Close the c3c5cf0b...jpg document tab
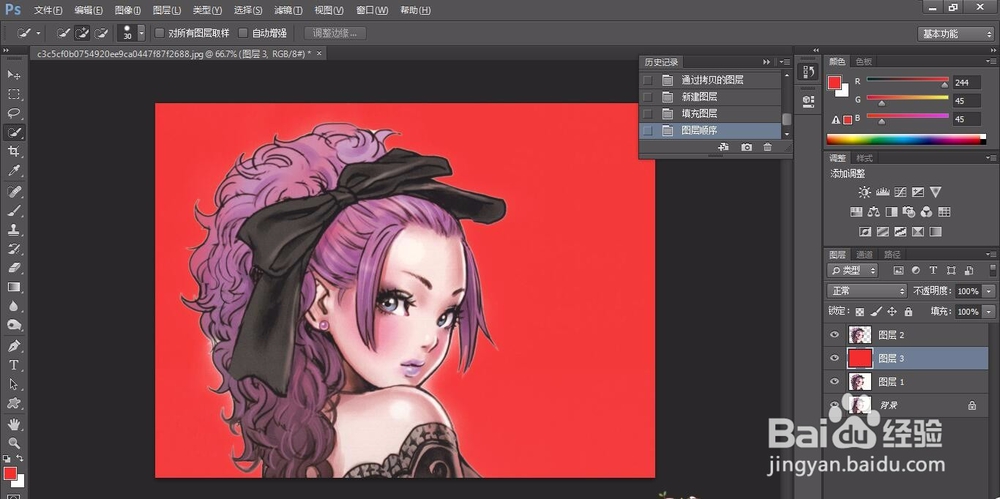The width and height of the screenshot is (1000, 499). [319, 54]
